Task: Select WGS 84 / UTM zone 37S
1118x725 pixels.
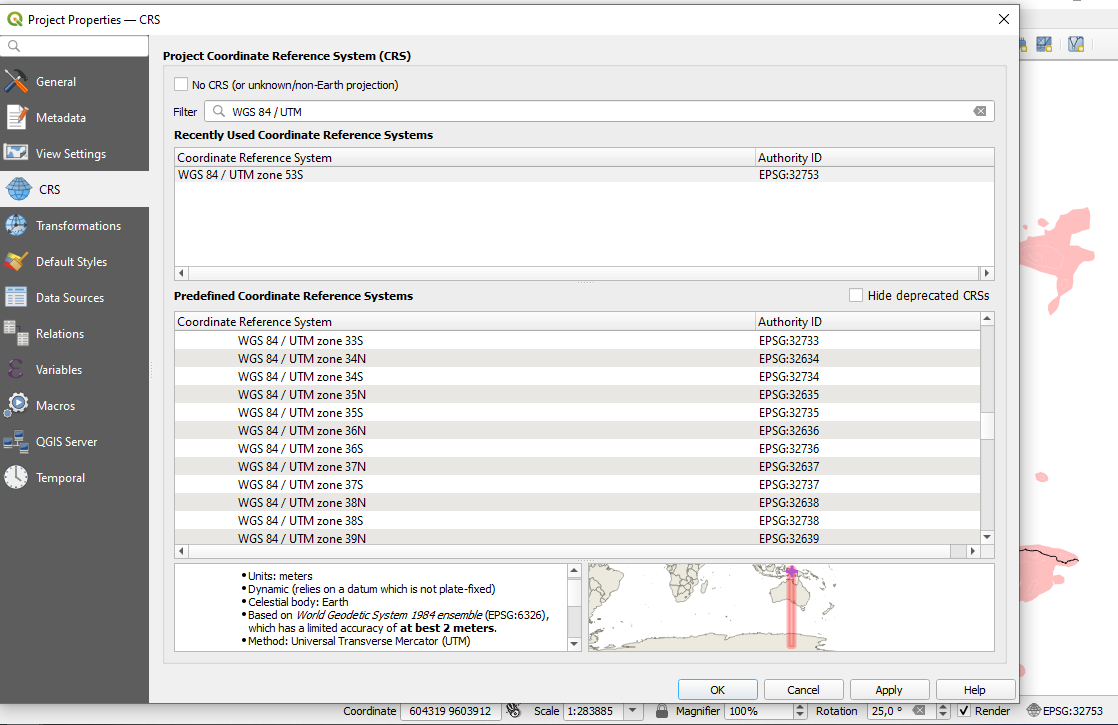Action: coord(578,485)
